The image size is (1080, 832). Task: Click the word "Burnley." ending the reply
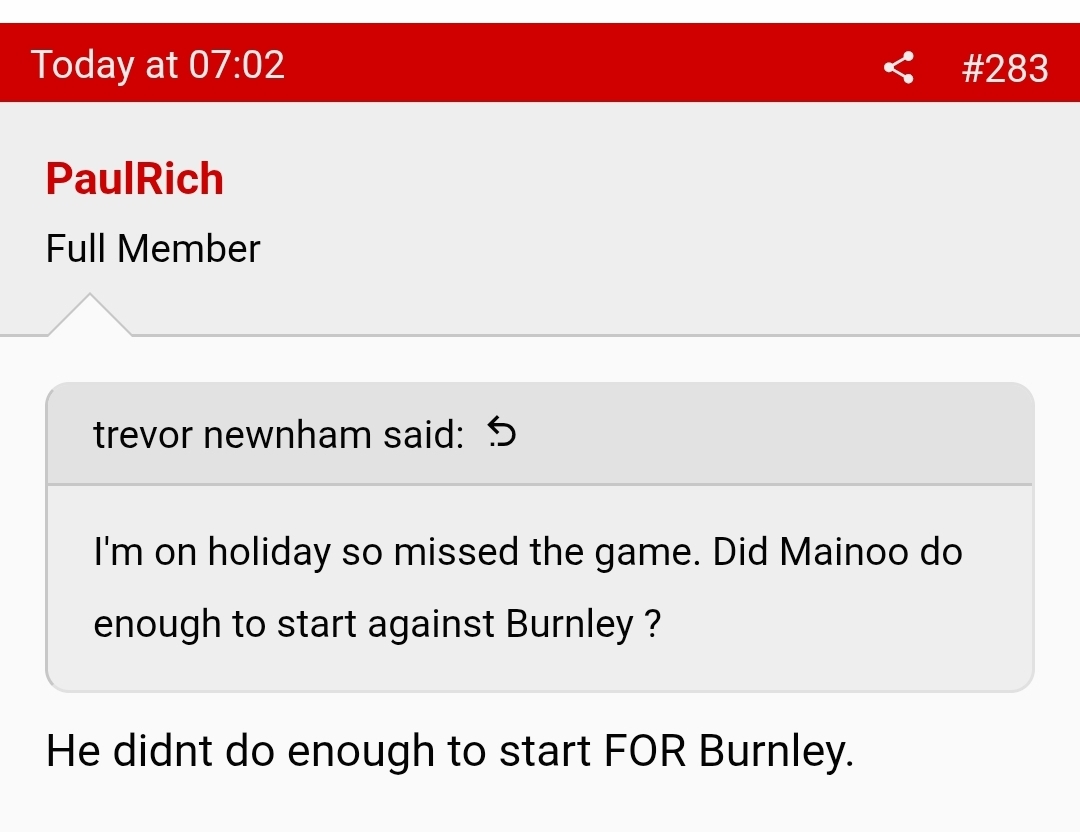pyautogui.click(x=776, y=750)
